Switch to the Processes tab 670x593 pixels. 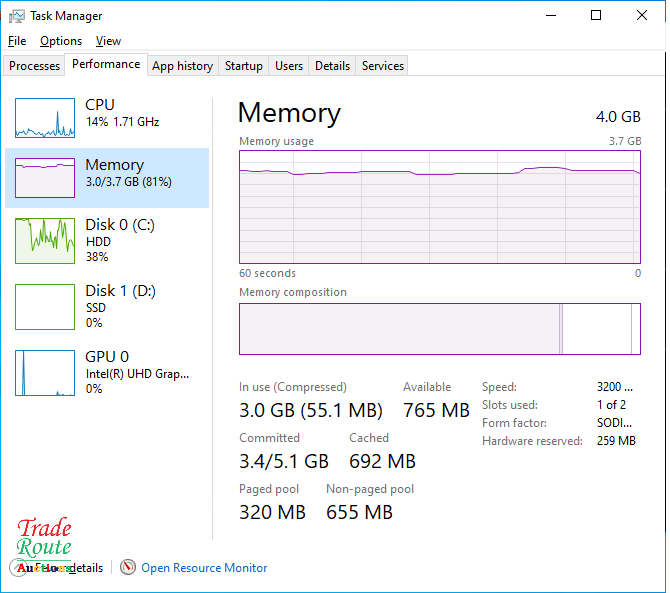pos(35,66)
